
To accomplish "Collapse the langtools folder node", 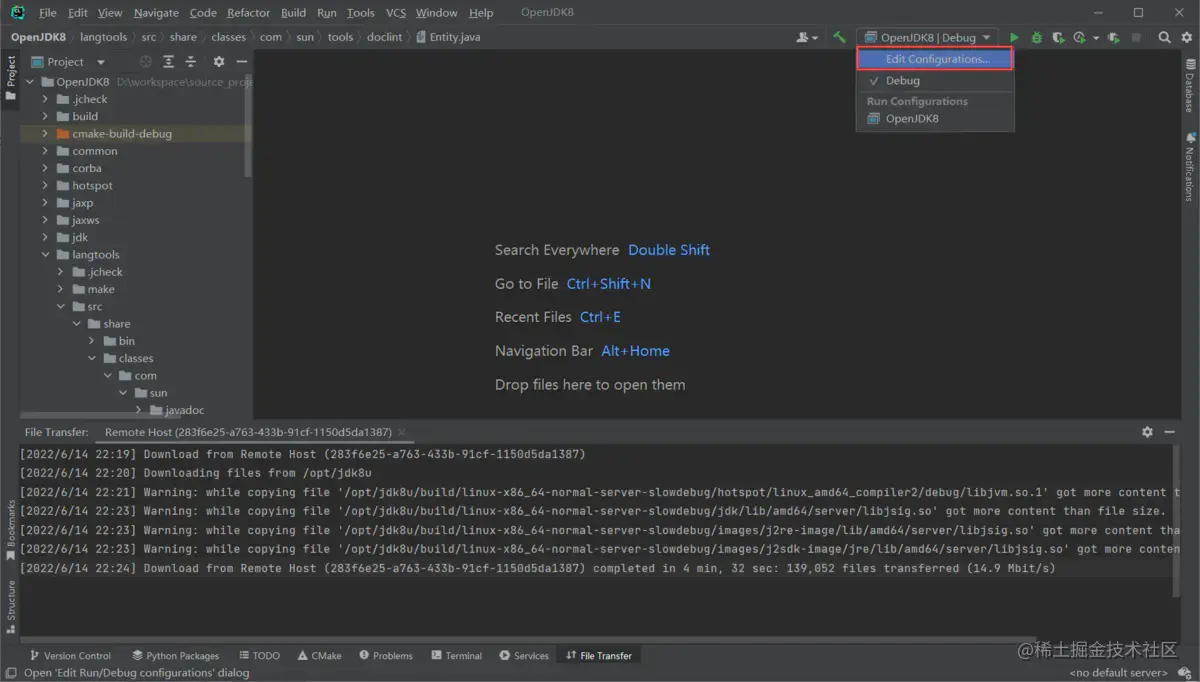I will pos(45,255).
